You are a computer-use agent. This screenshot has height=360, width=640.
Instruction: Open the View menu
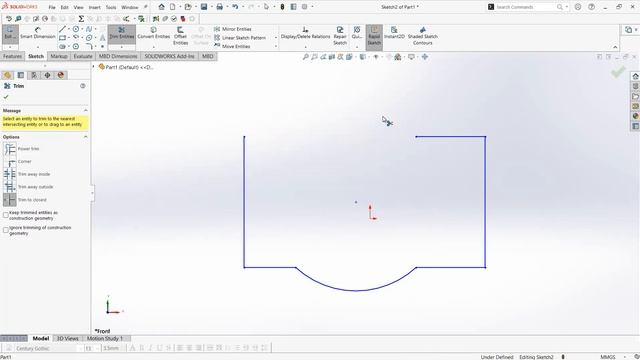pos(78,7)
